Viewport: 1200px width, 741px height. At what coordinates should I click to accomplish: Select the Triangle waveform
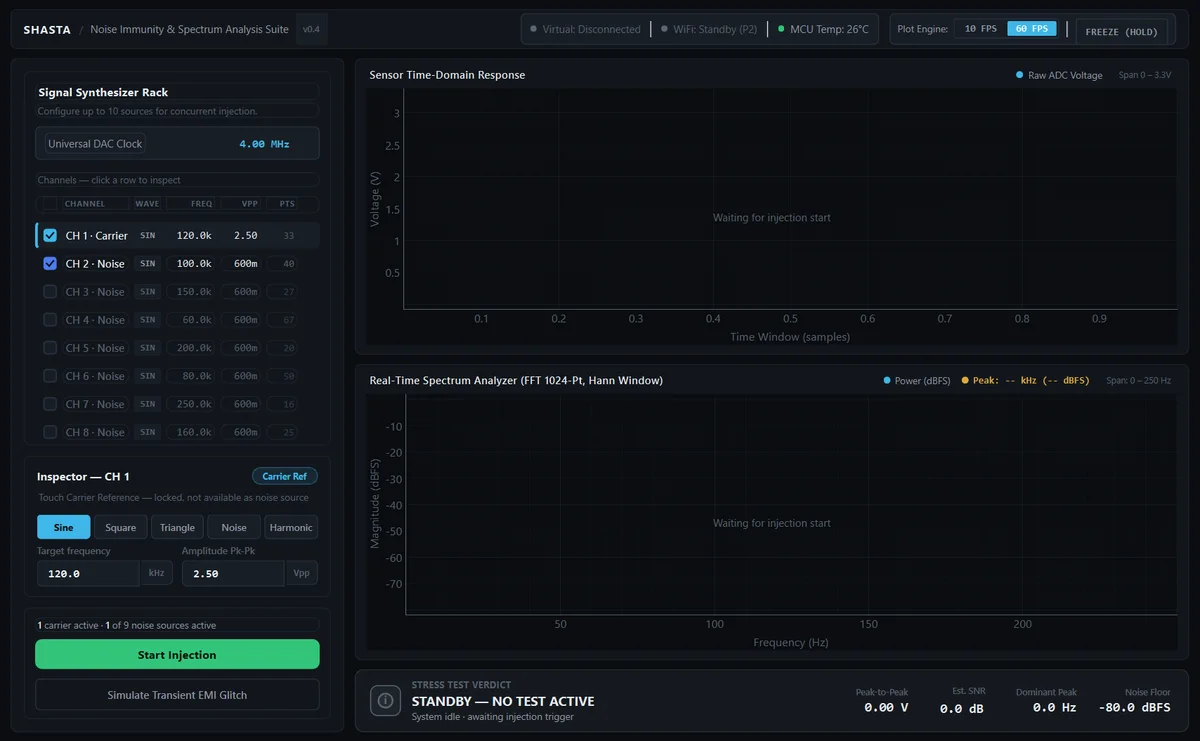[x=178, y=527]
